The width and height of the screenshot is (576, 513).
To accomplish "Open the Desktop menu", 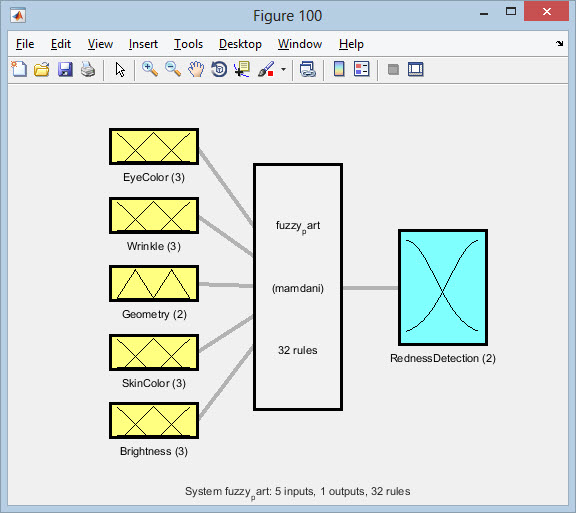I will [240, 44].
